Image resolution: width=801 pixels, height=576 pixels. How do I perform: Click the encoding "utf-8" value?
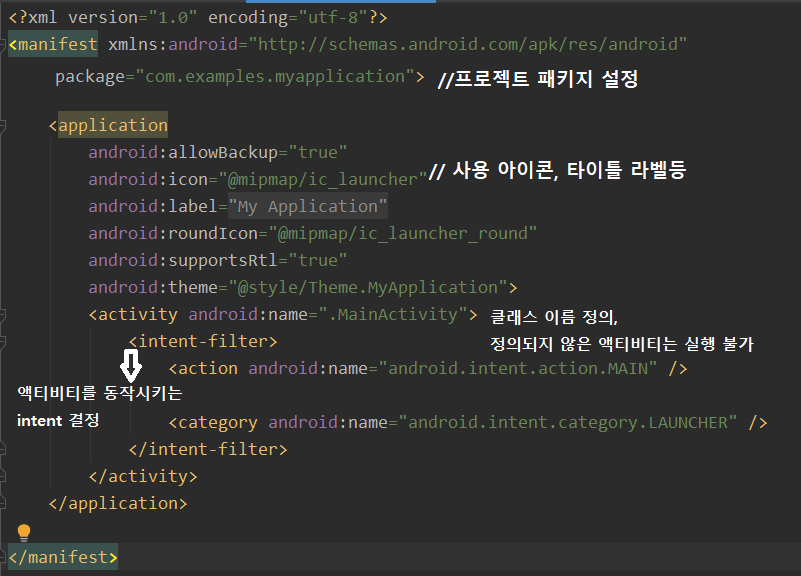pos(334,18)
